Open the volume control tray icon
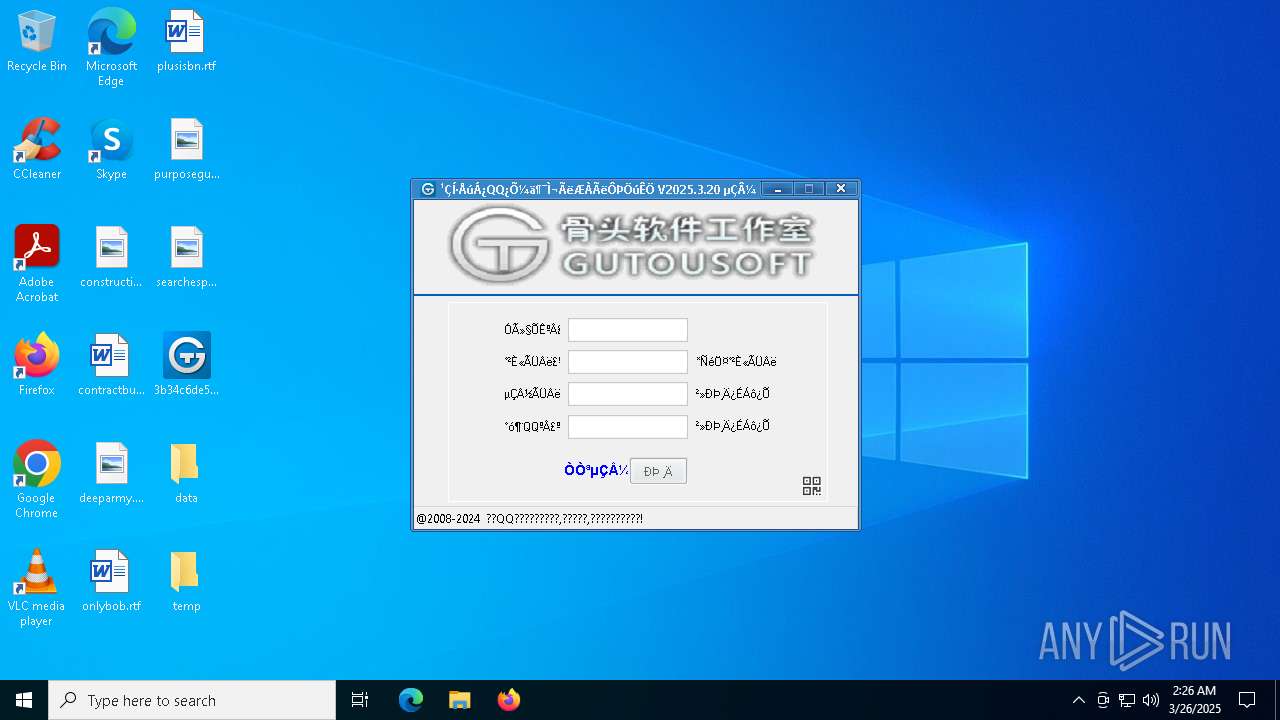Viewport: 1280px width, 720px height. tap(1151, 700)
